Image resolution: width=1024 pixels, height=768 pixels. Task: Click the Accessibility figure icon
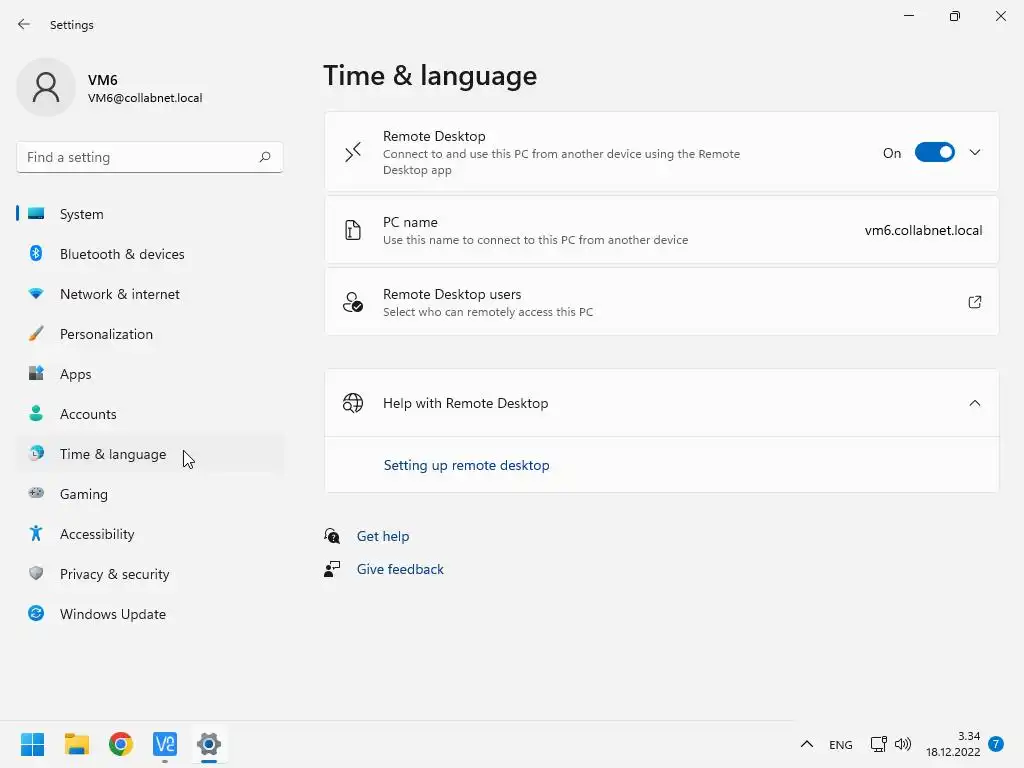[36, 534]
